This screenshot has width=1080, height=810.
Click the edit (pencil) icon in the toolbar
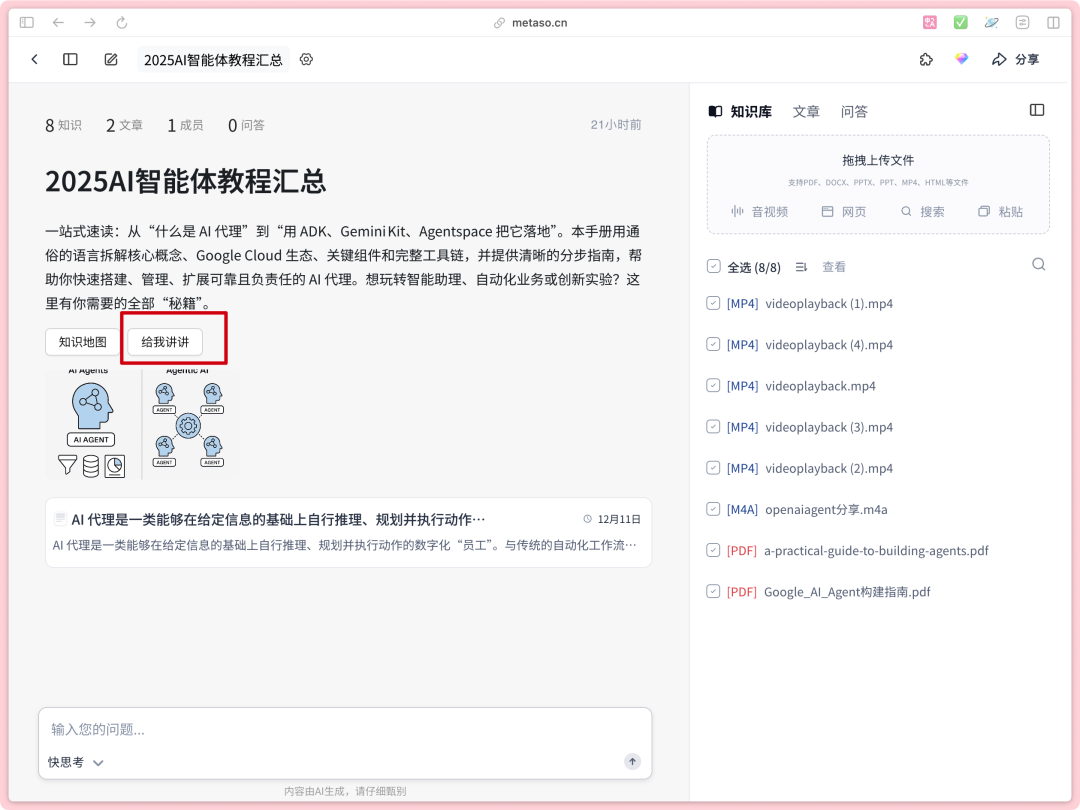(111, 59)
